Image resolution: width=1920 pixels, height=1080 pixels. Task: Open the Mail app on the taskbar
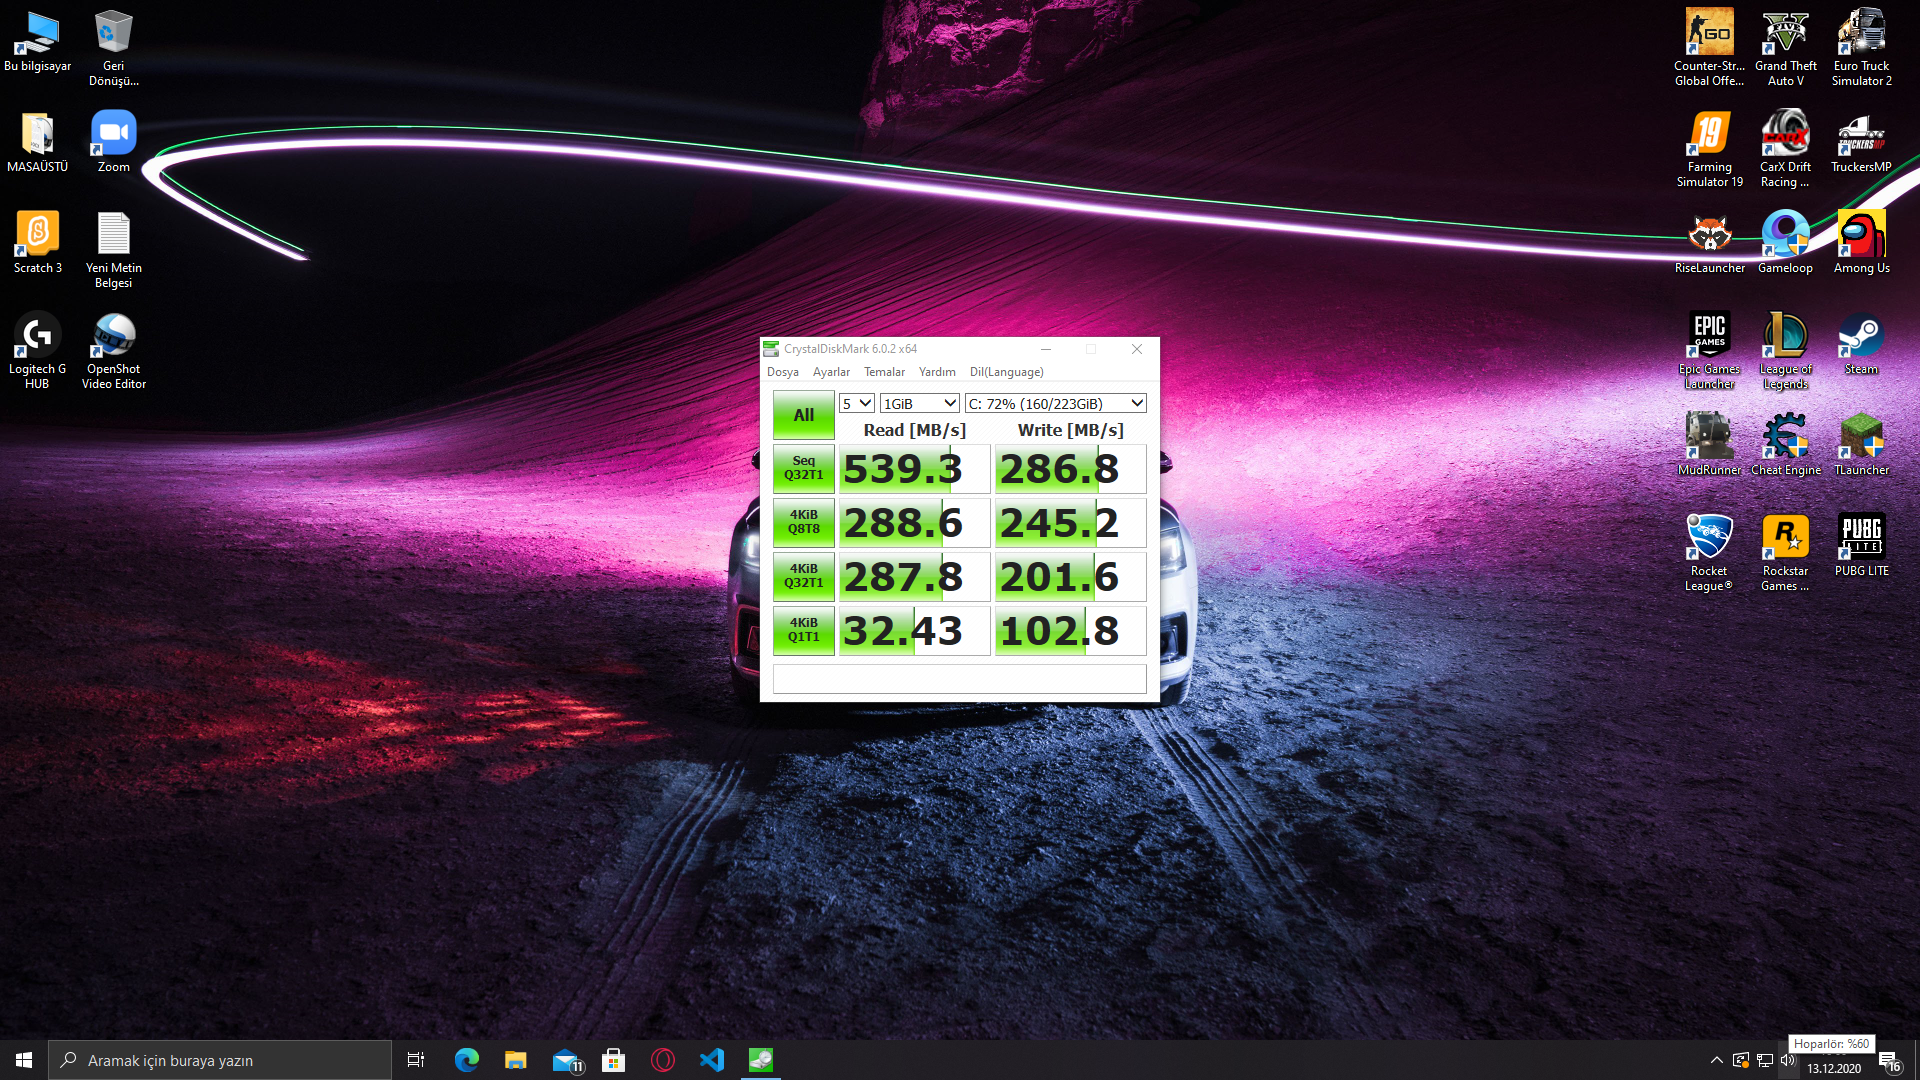tap(566, 1060)
